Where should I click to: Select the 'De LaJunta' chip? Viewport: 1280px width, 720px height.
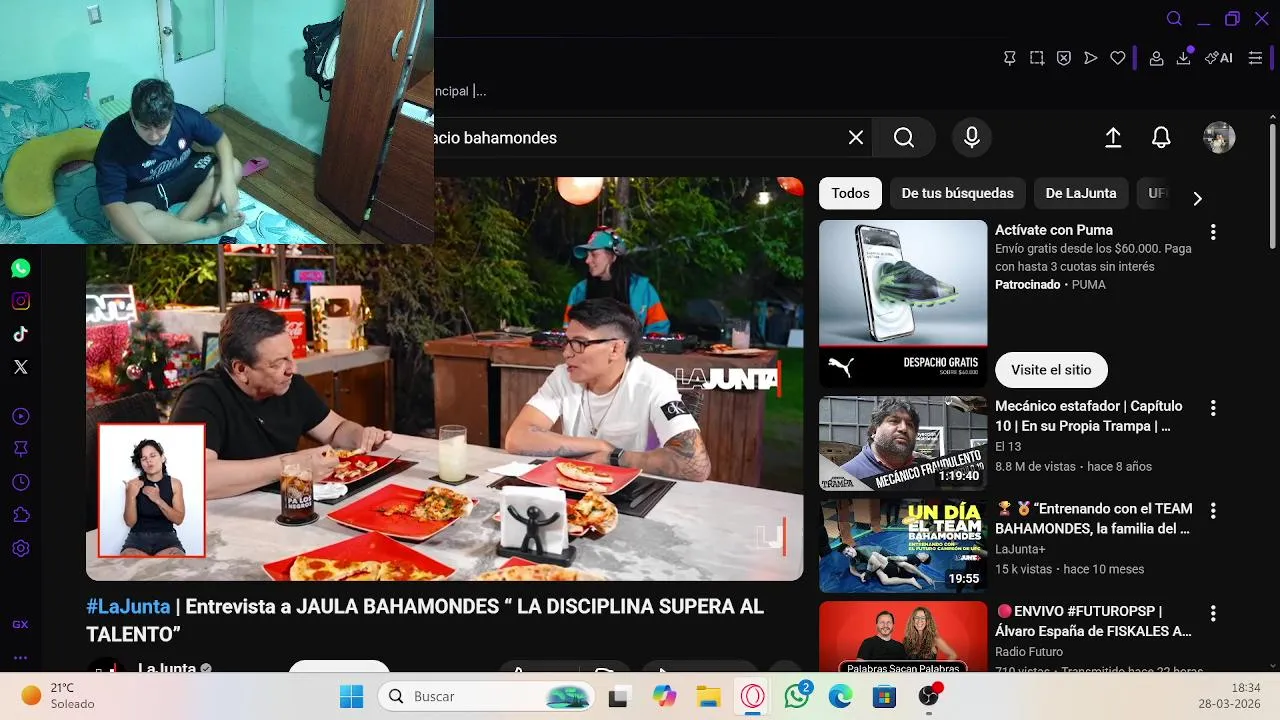pyautogui.click(x=1081, y=193)
